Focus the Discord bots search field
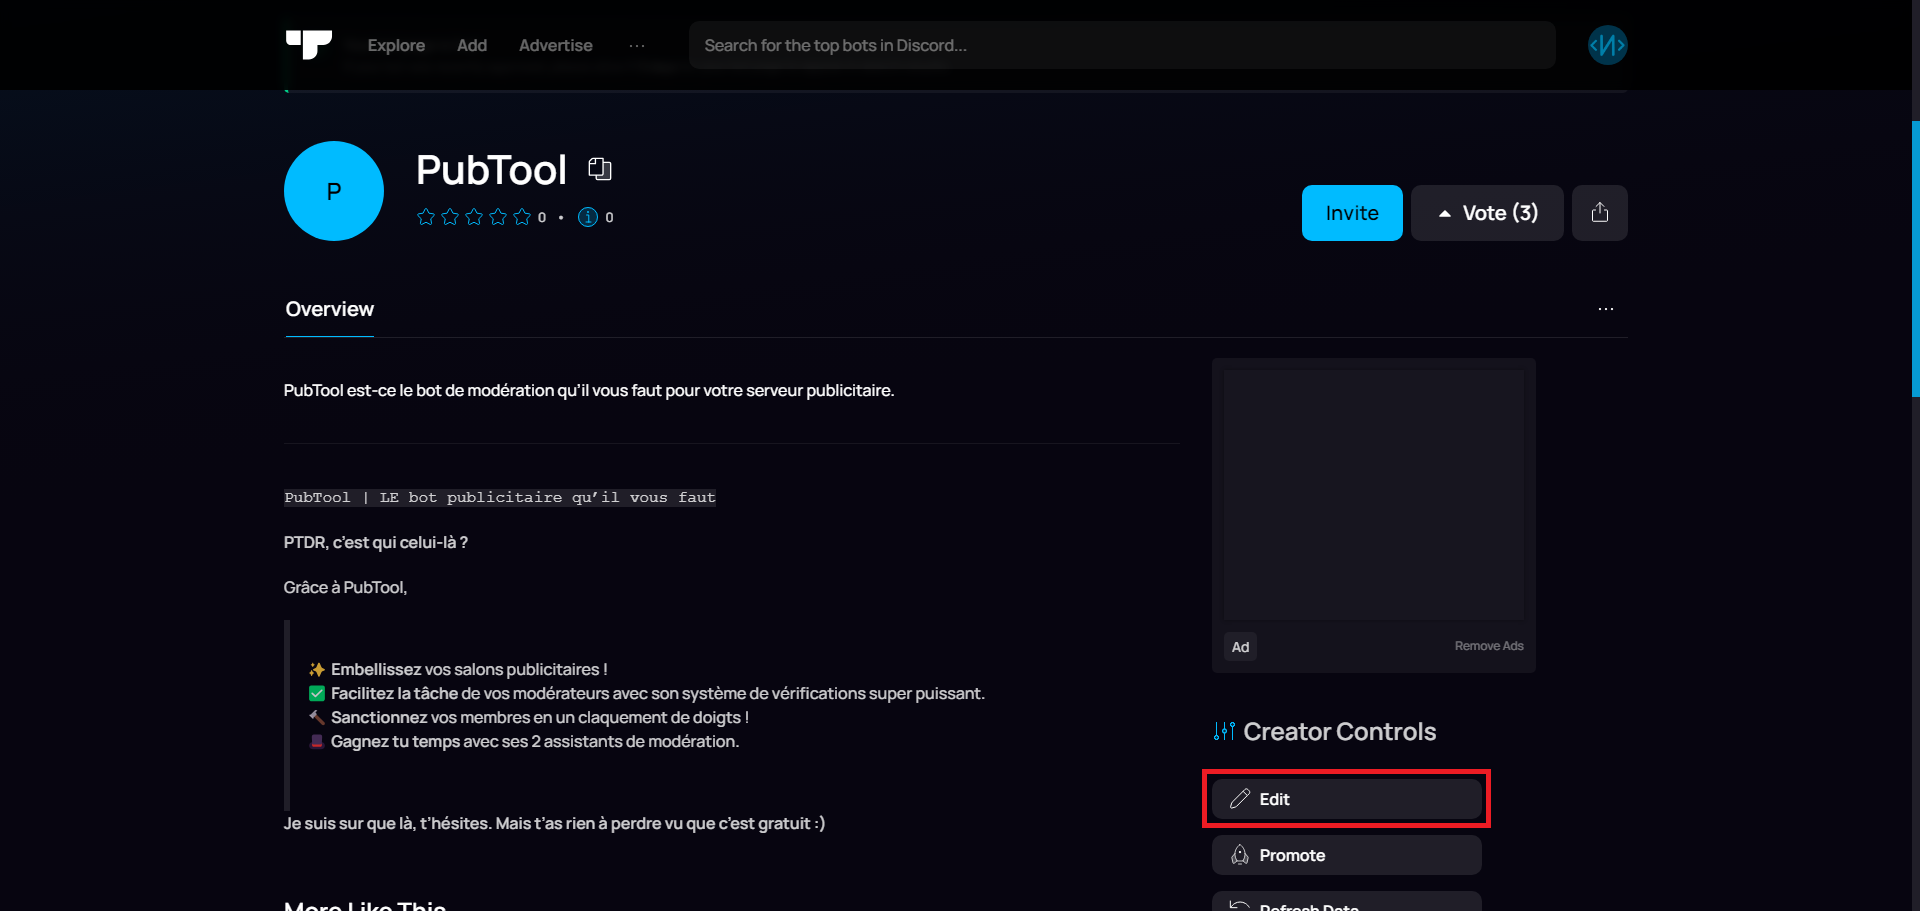The width and height of the screenshot is (1920, 911). coord(1121,46)
